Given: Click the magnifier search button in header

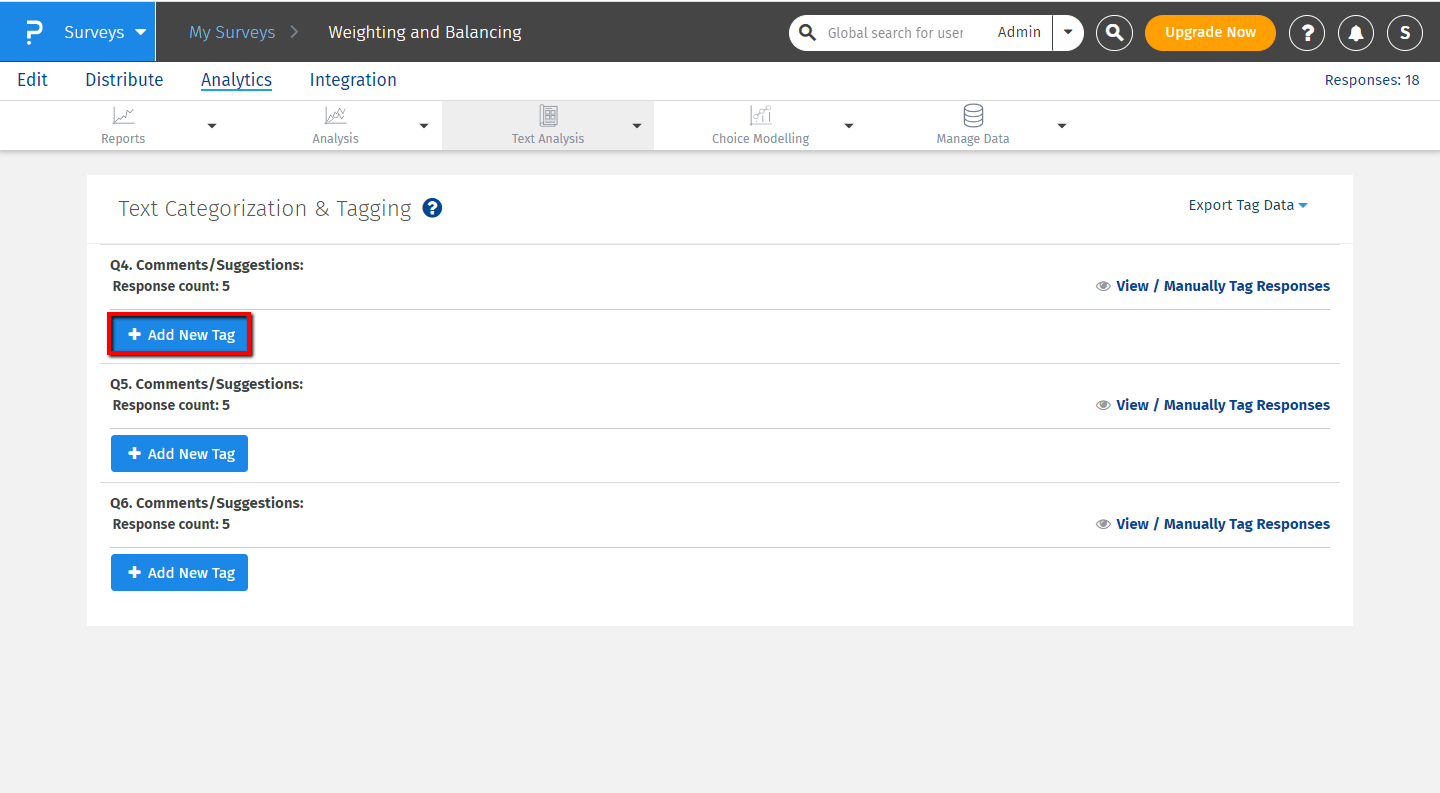Looking at the screenshot, I should pyautogui.click(x=1114, y=33).
